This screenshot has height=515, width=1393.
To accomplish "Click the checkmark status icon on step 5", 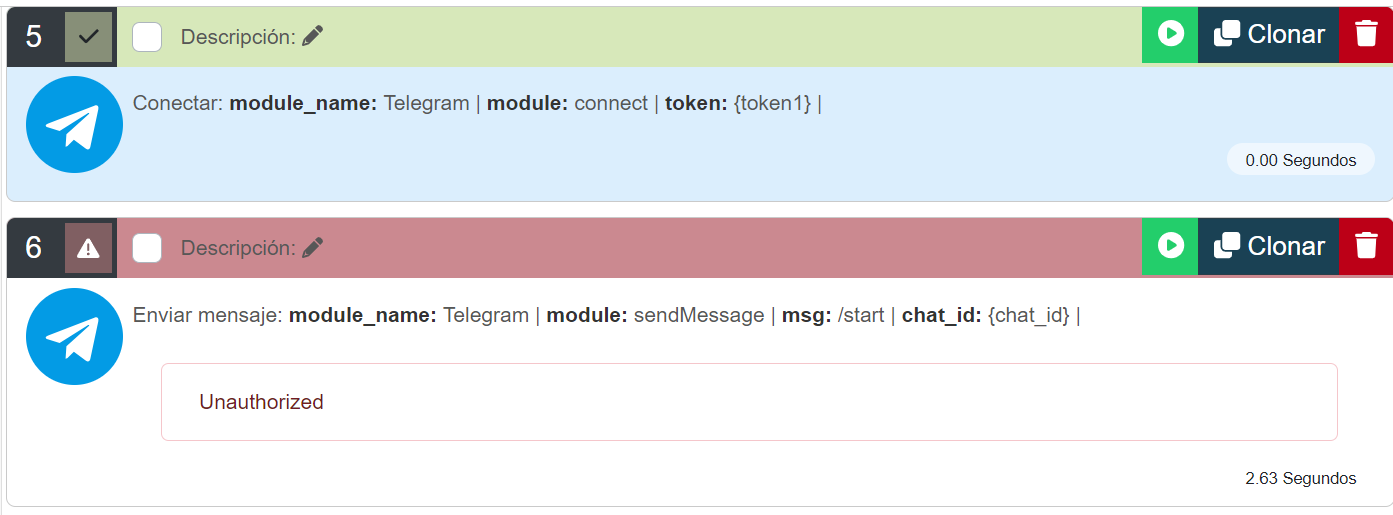I will 89,37.
